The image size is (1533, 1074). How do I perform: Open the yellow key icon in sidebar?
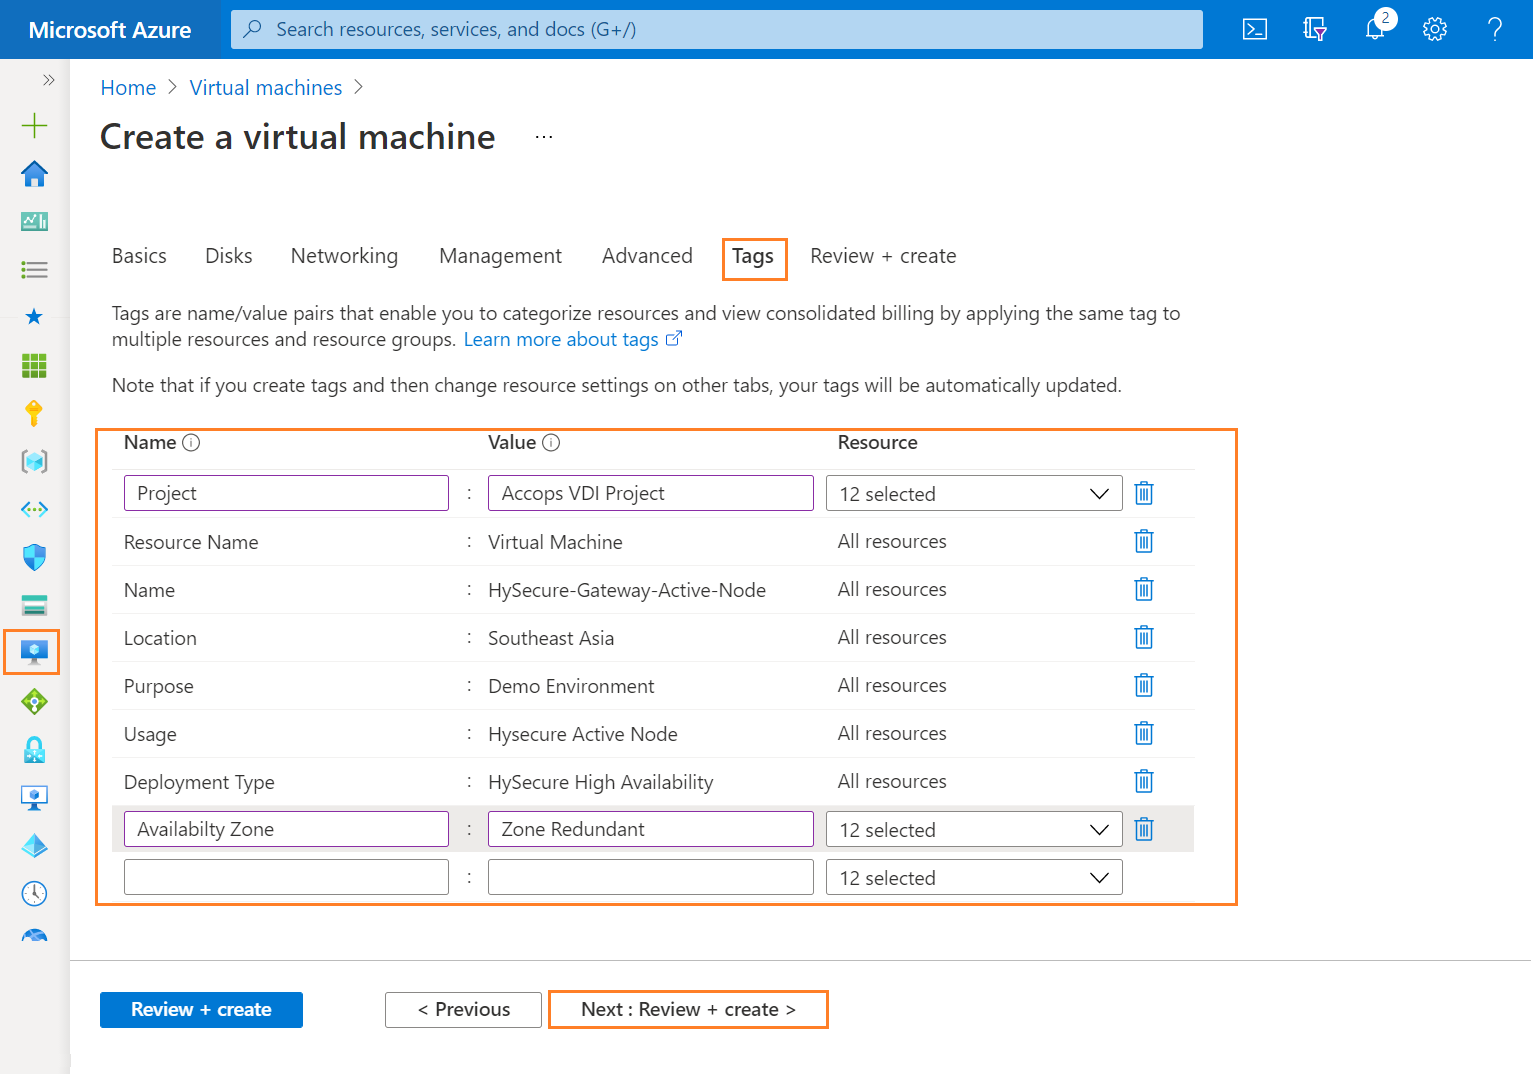click(34, 413)
